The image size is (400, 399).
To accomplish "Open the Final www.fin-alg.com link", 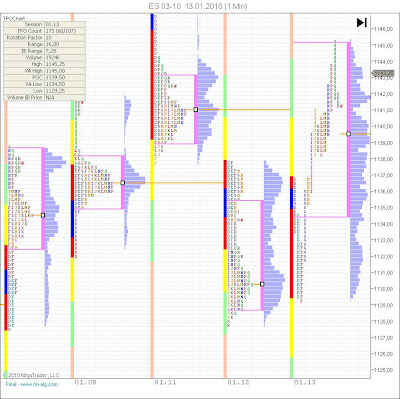I will coord(32,384).
